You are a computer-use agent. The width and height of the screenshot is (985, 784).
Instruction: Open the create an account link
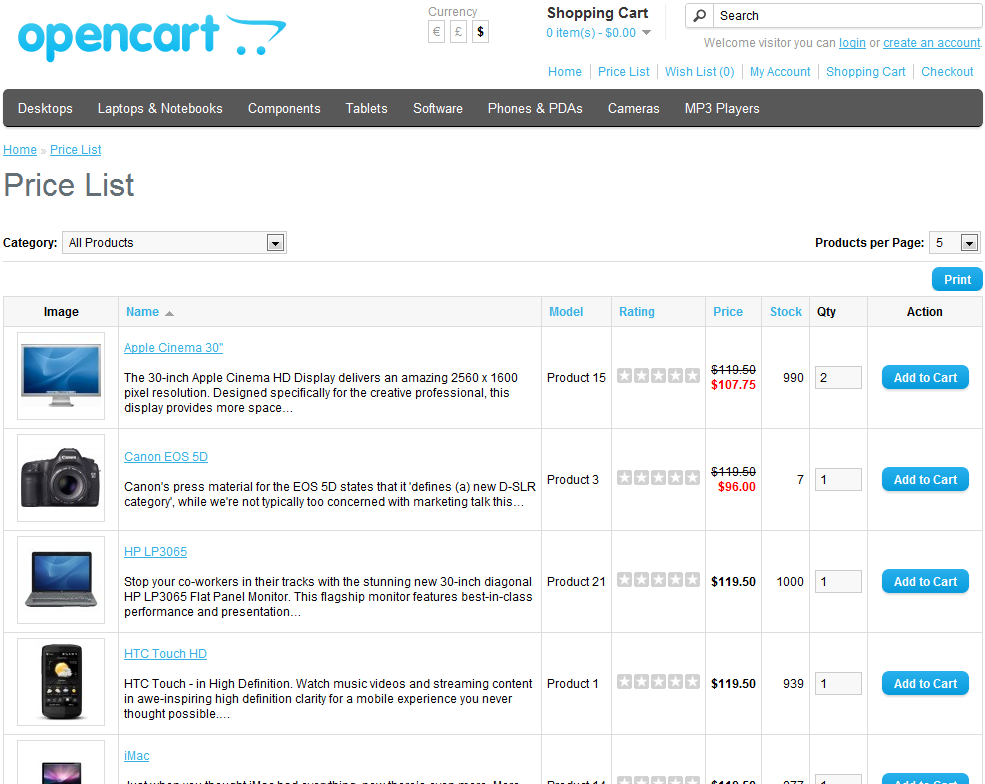(932, 43)
